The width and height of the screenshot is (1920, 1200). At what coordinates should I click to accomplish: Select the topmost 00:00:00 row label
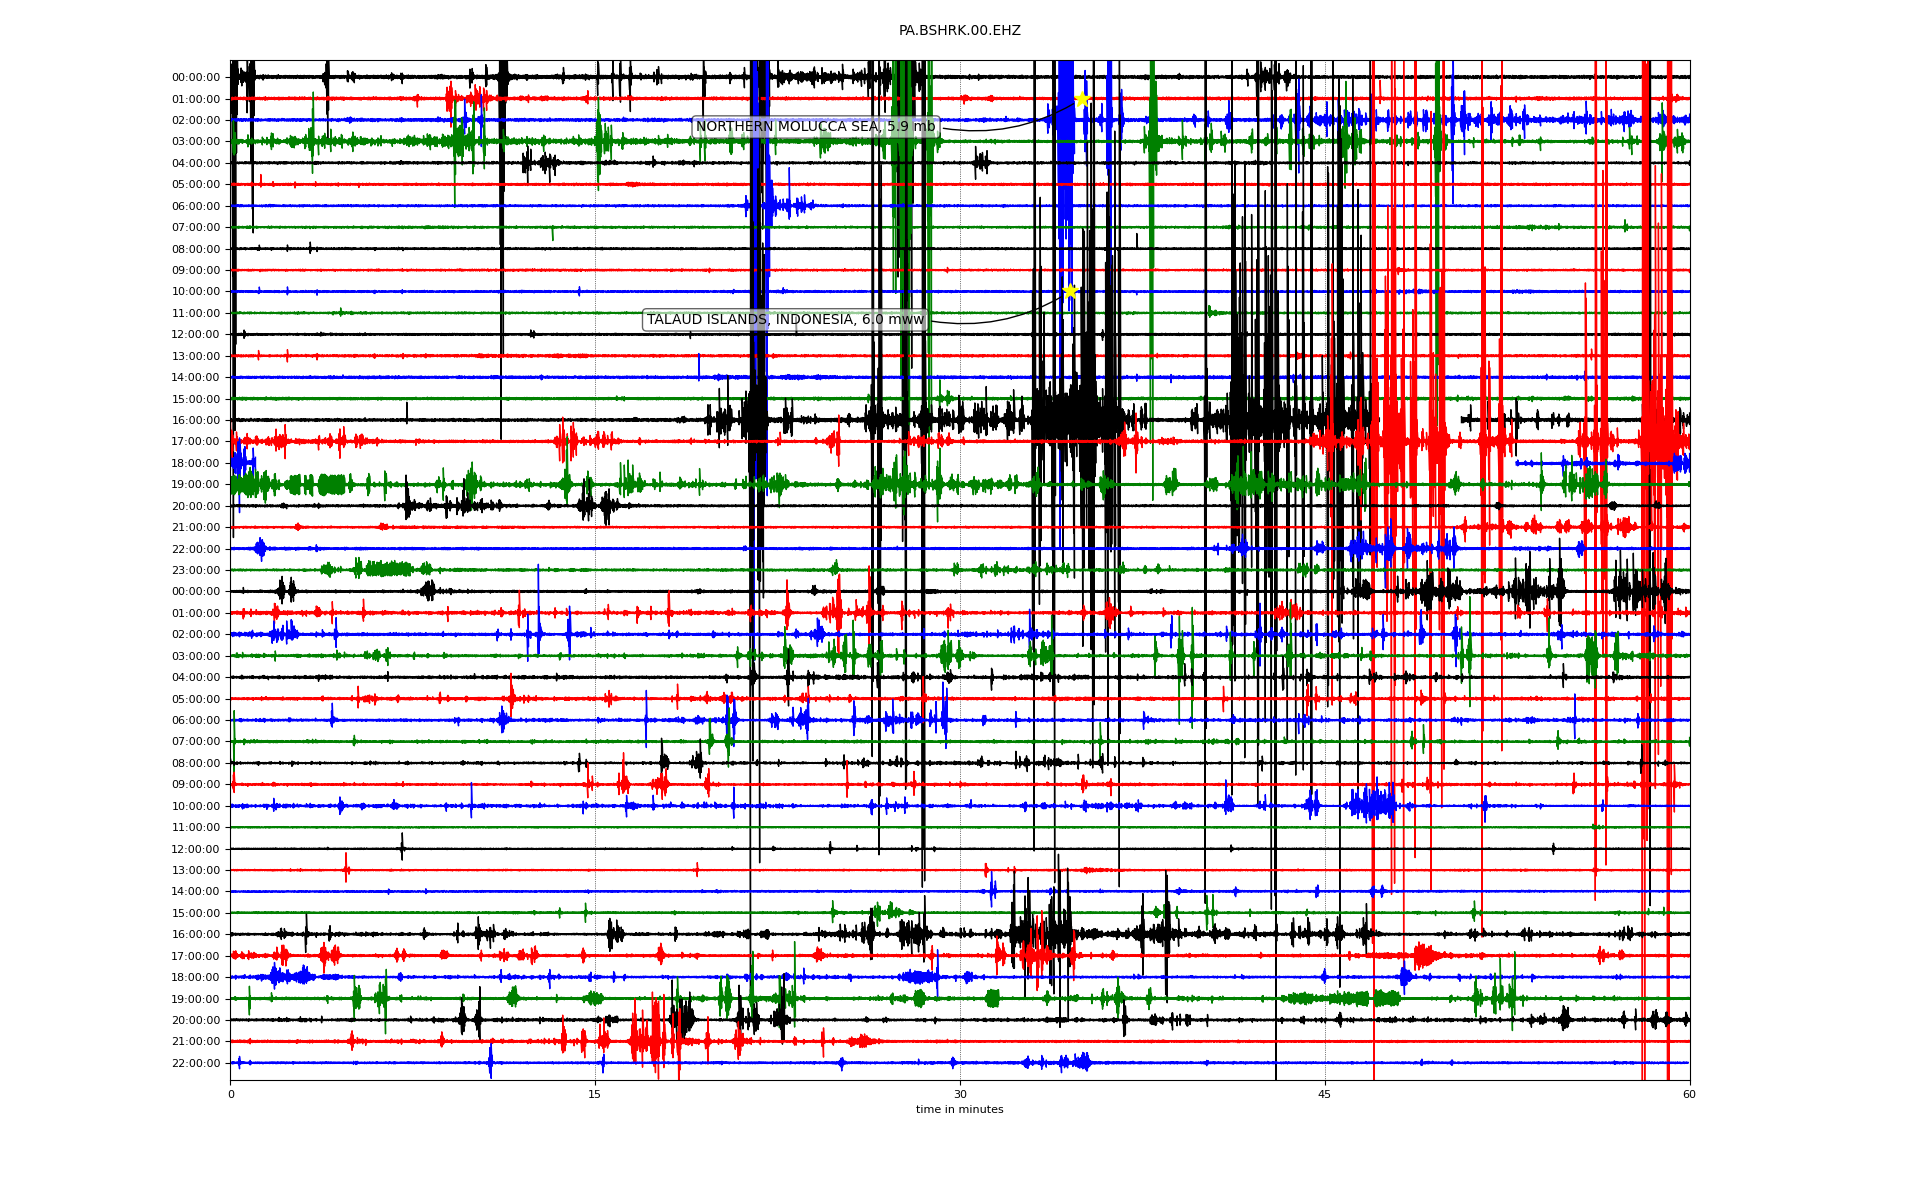click(x=196, y=77)
